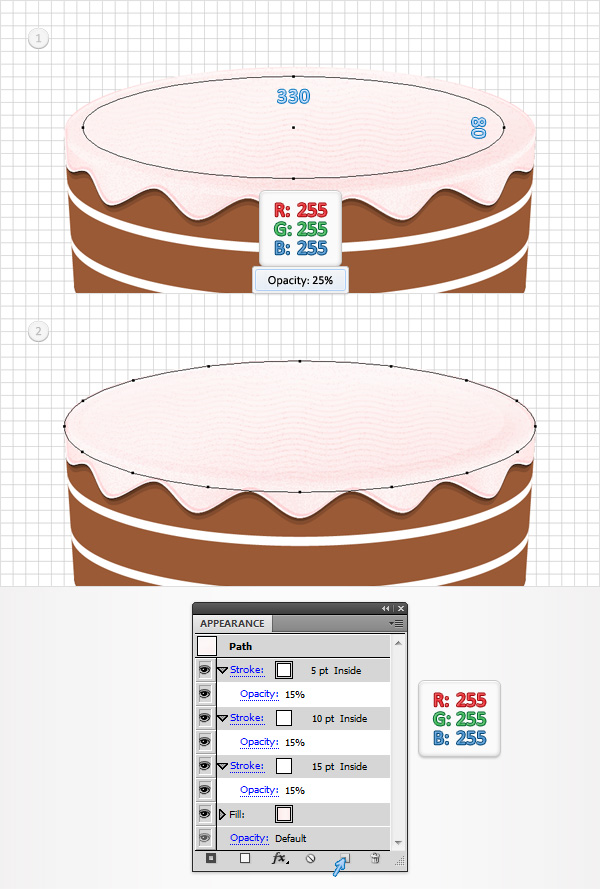Click the Appearance scrollbar down arrow

tap(398, 843)
